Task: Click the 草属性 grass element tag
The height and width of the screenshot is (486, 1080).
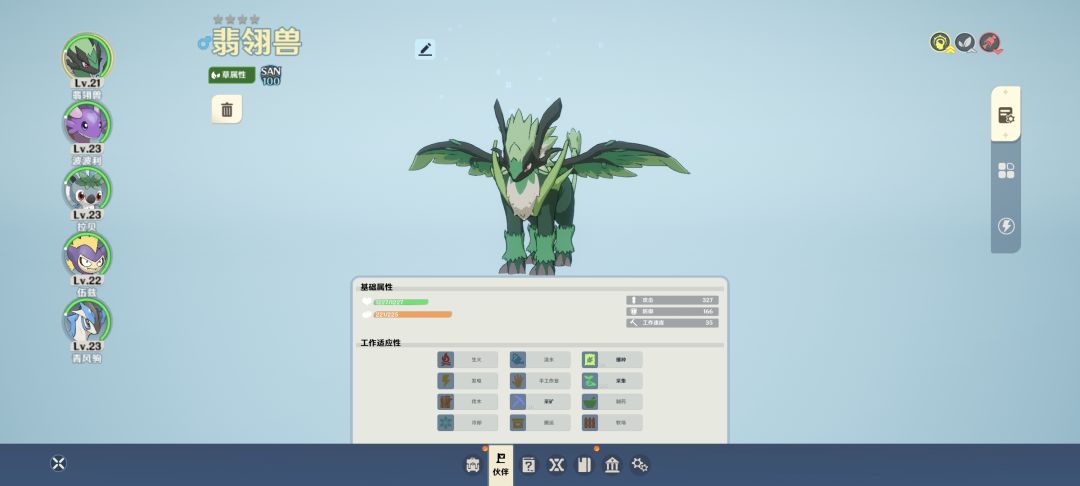Action: click(232, 74)
